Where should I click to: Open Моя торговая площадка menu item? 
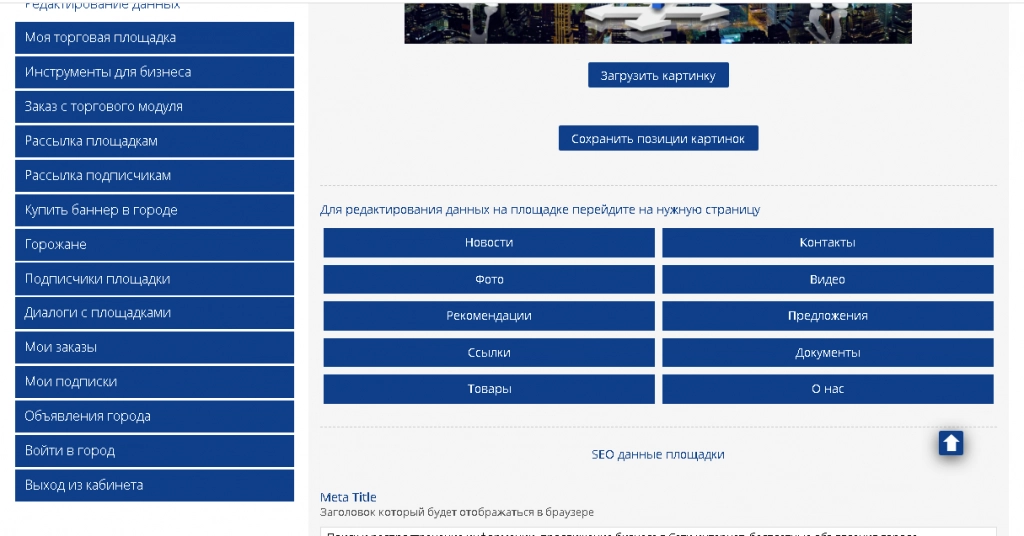click(154, 38)
